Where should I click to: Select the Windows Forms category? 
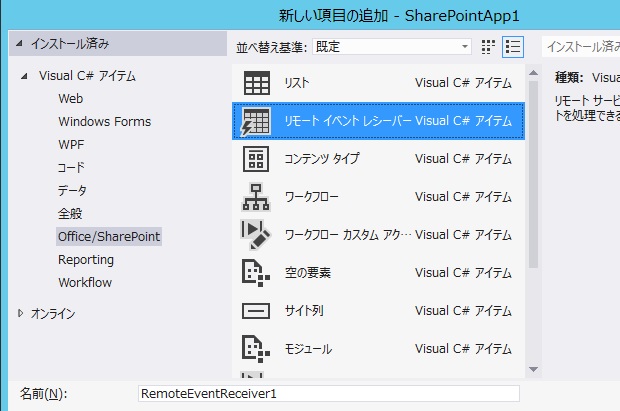pyautogui.click(x=105, y=121)
